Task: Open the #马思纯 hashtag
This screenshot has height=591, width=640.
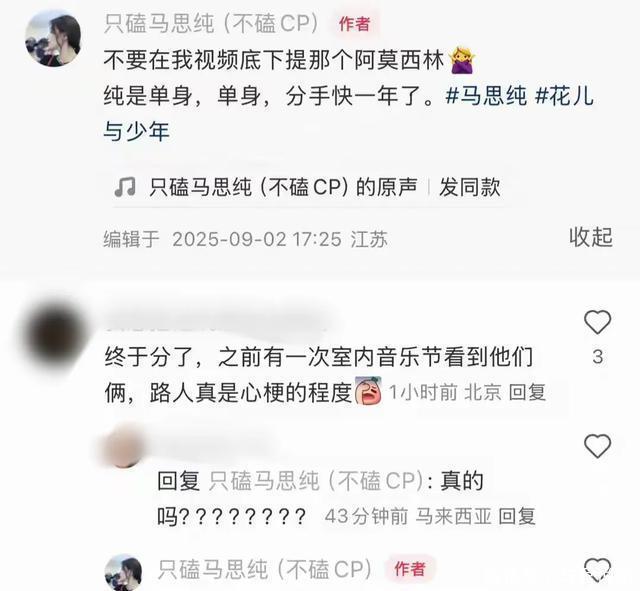Action: click(486, 96)
